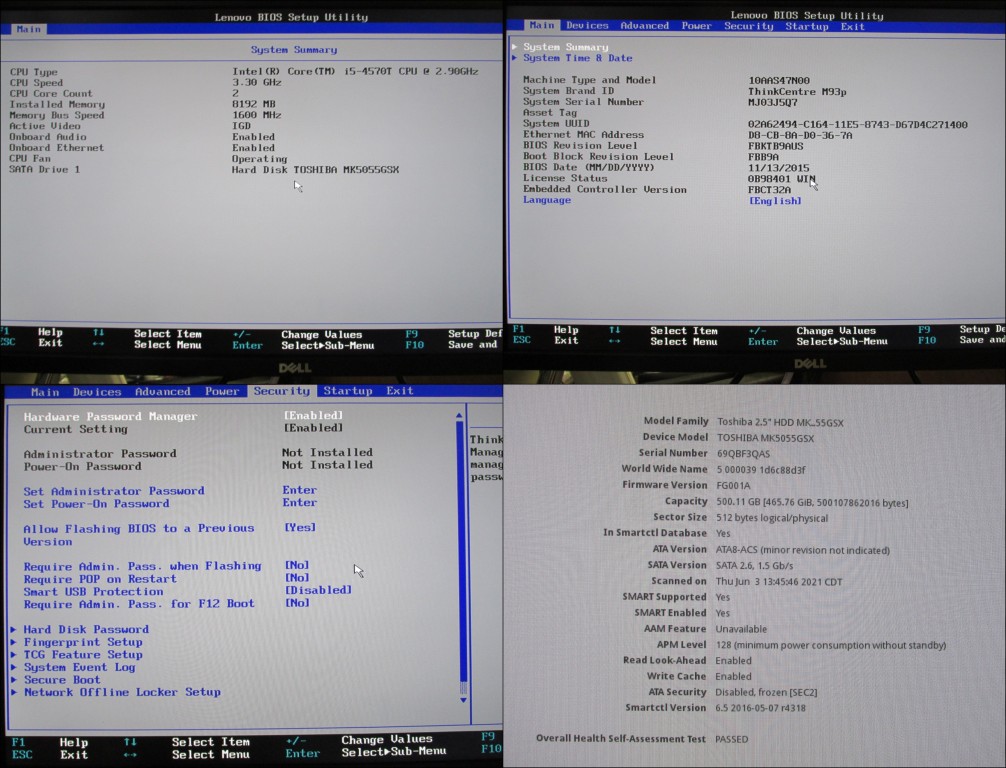The height and width of the screenshot is (768, 1006).
Task: Select Exit tab next to Startup in Security screen
Action: (x=400, y=391)
